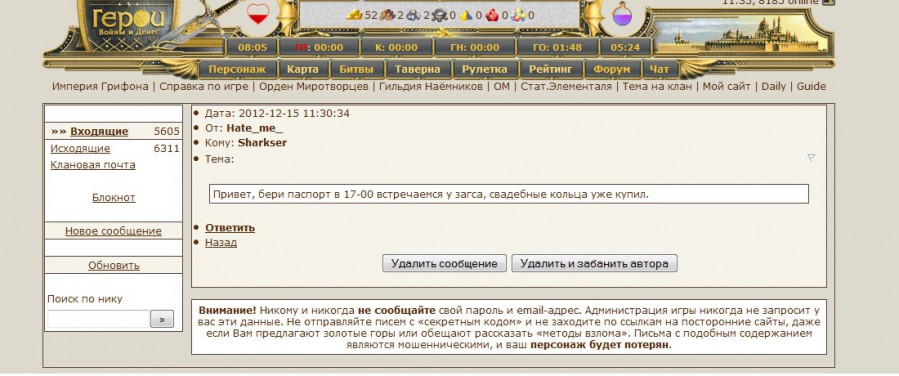Viewport: 899px width, 376px height.
Task: Click the ГН: 00:00 timer
Action: 474,48
